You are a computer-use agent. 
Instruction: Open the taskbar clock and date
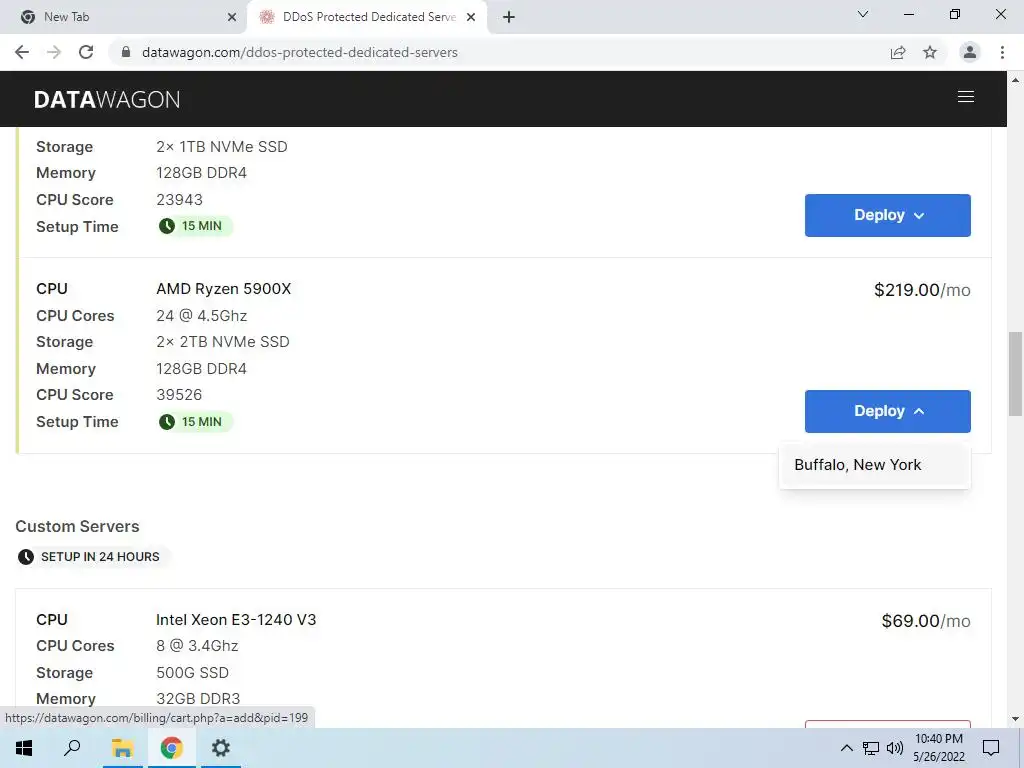point(938,748)
